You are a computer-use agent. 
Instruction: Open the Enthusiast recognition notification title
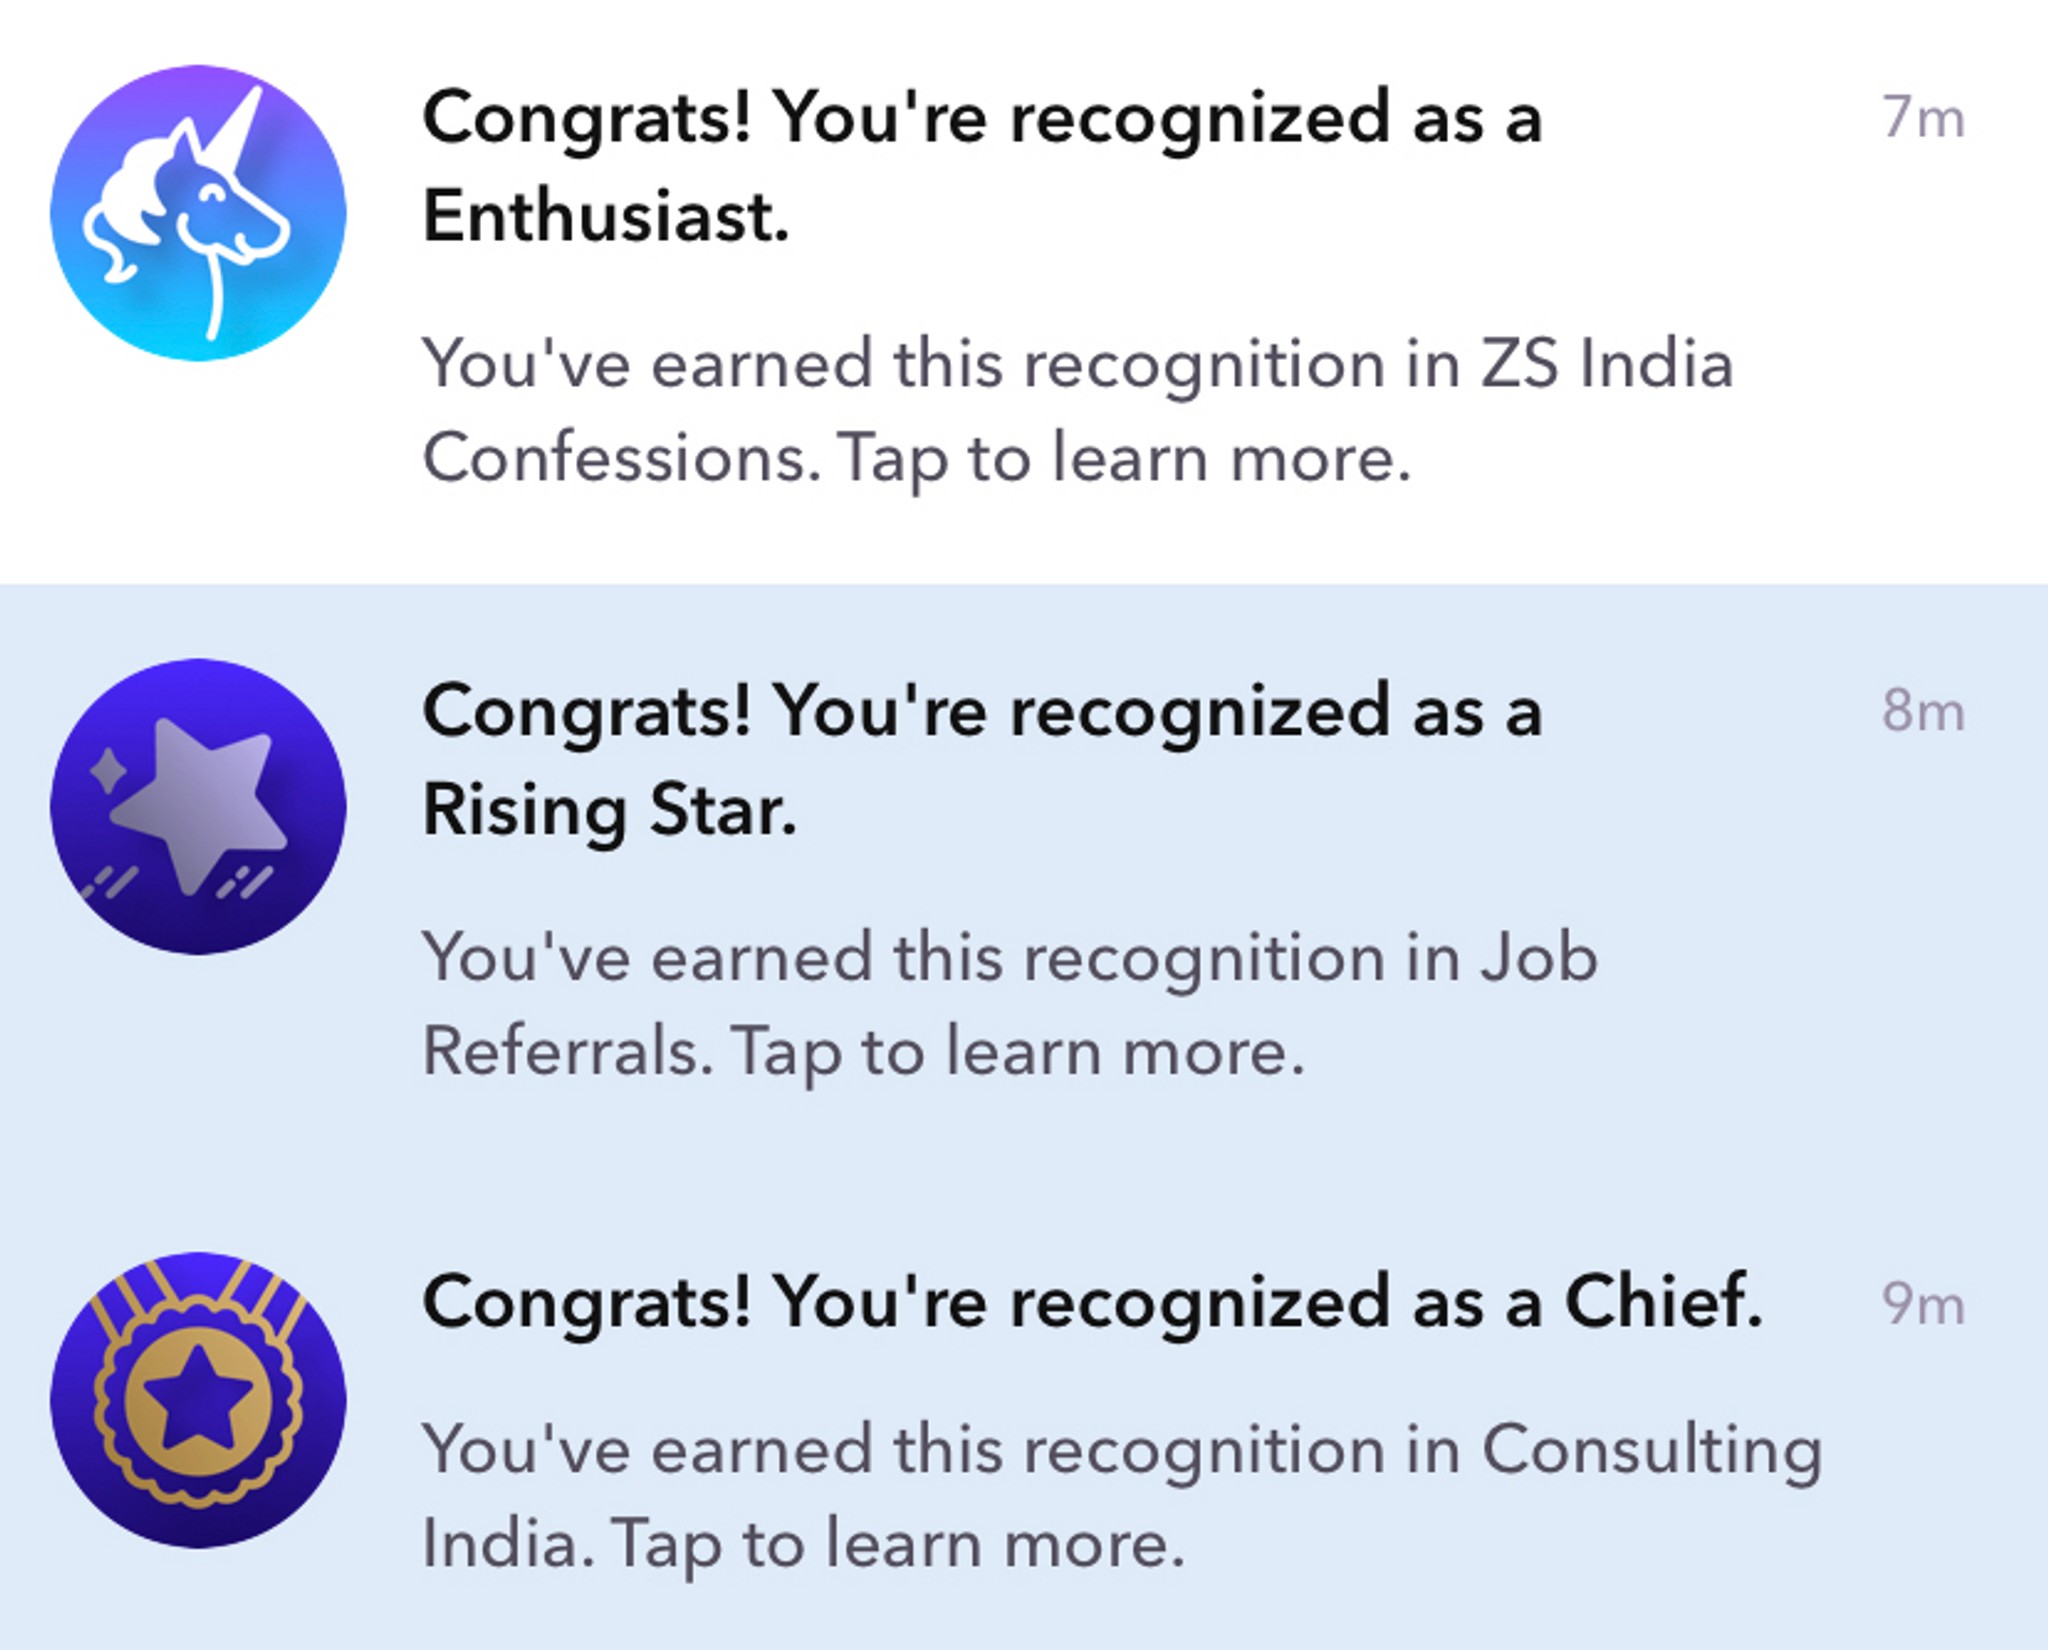(x=982, y=166)
